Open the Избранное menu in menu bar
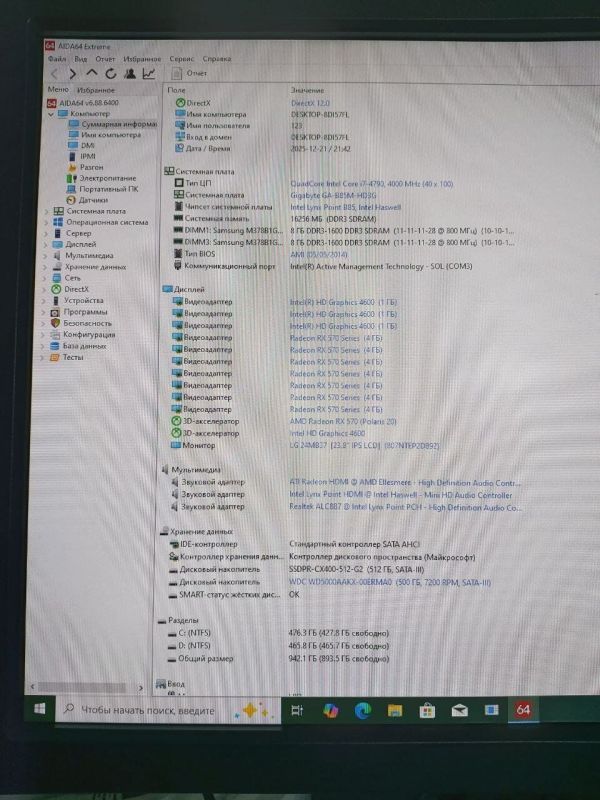The width and height of the screenshot is (600, 800). [x=144, y=59]
